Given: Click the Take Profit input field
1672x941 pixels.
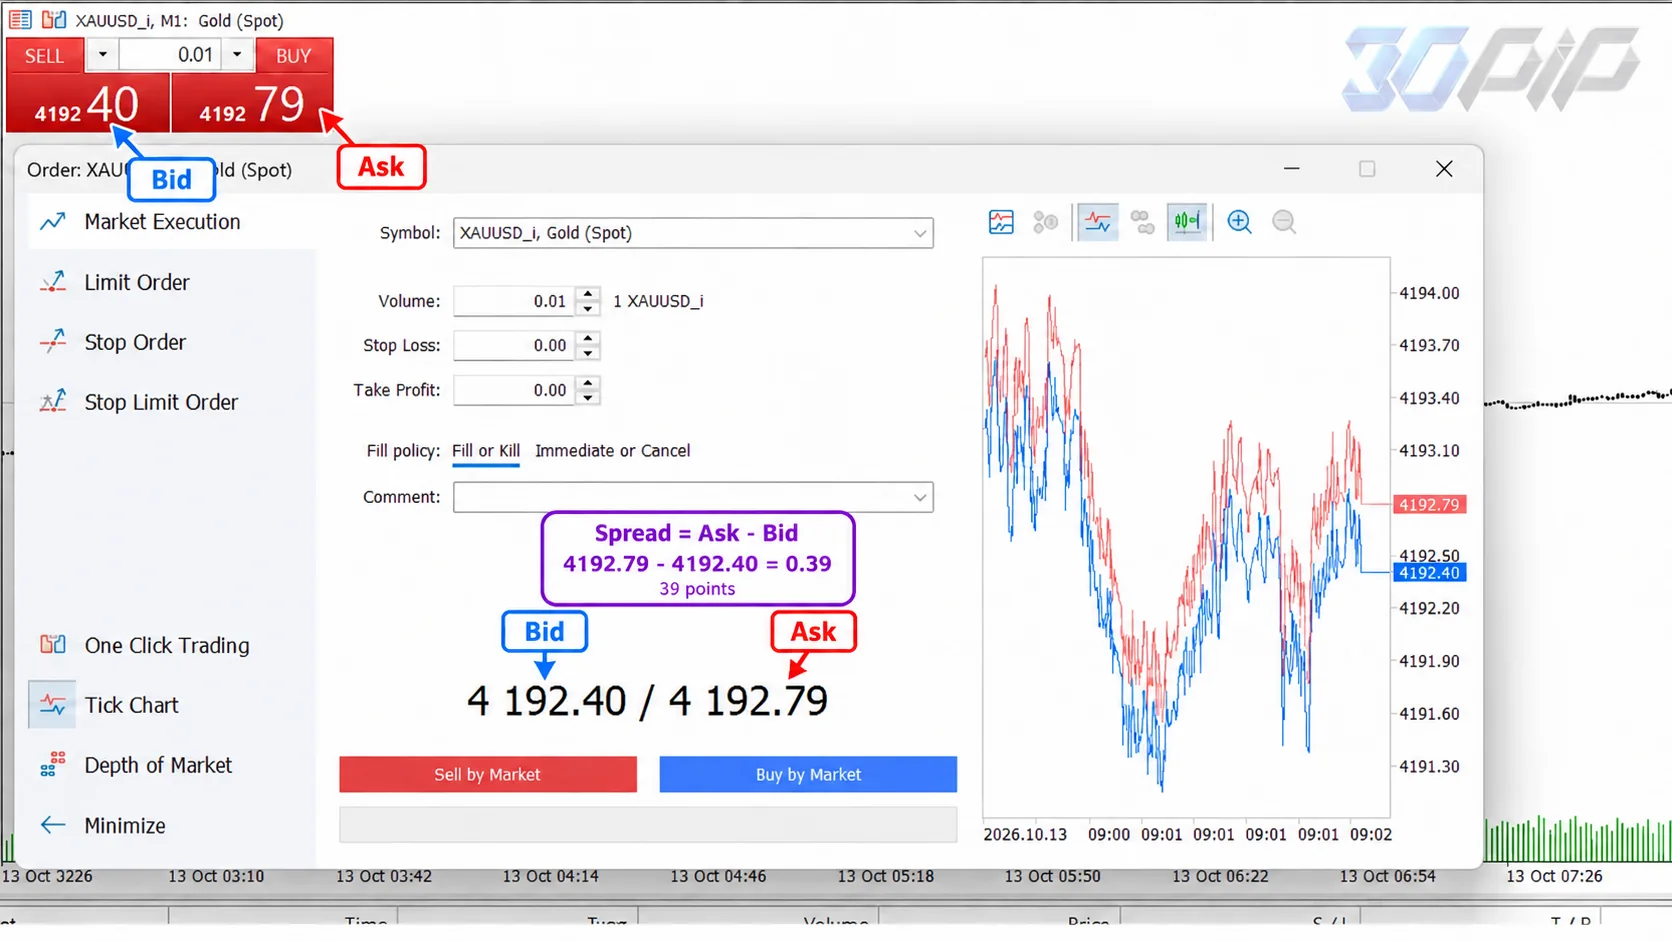Looking at the screenshot, I should tap(514, 390).
